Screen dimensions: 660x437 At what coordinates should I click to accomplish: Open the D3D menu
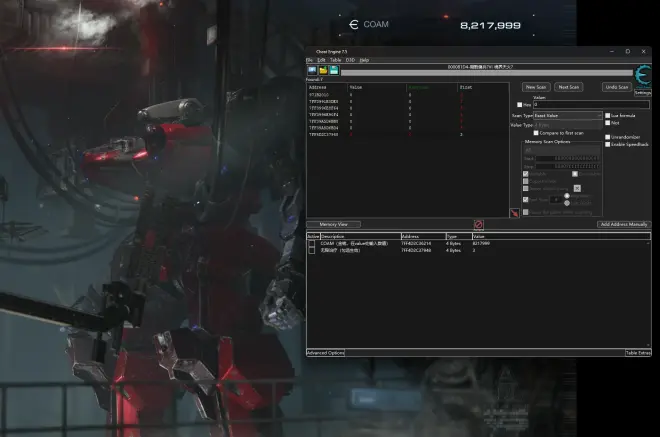coord(350,60)
